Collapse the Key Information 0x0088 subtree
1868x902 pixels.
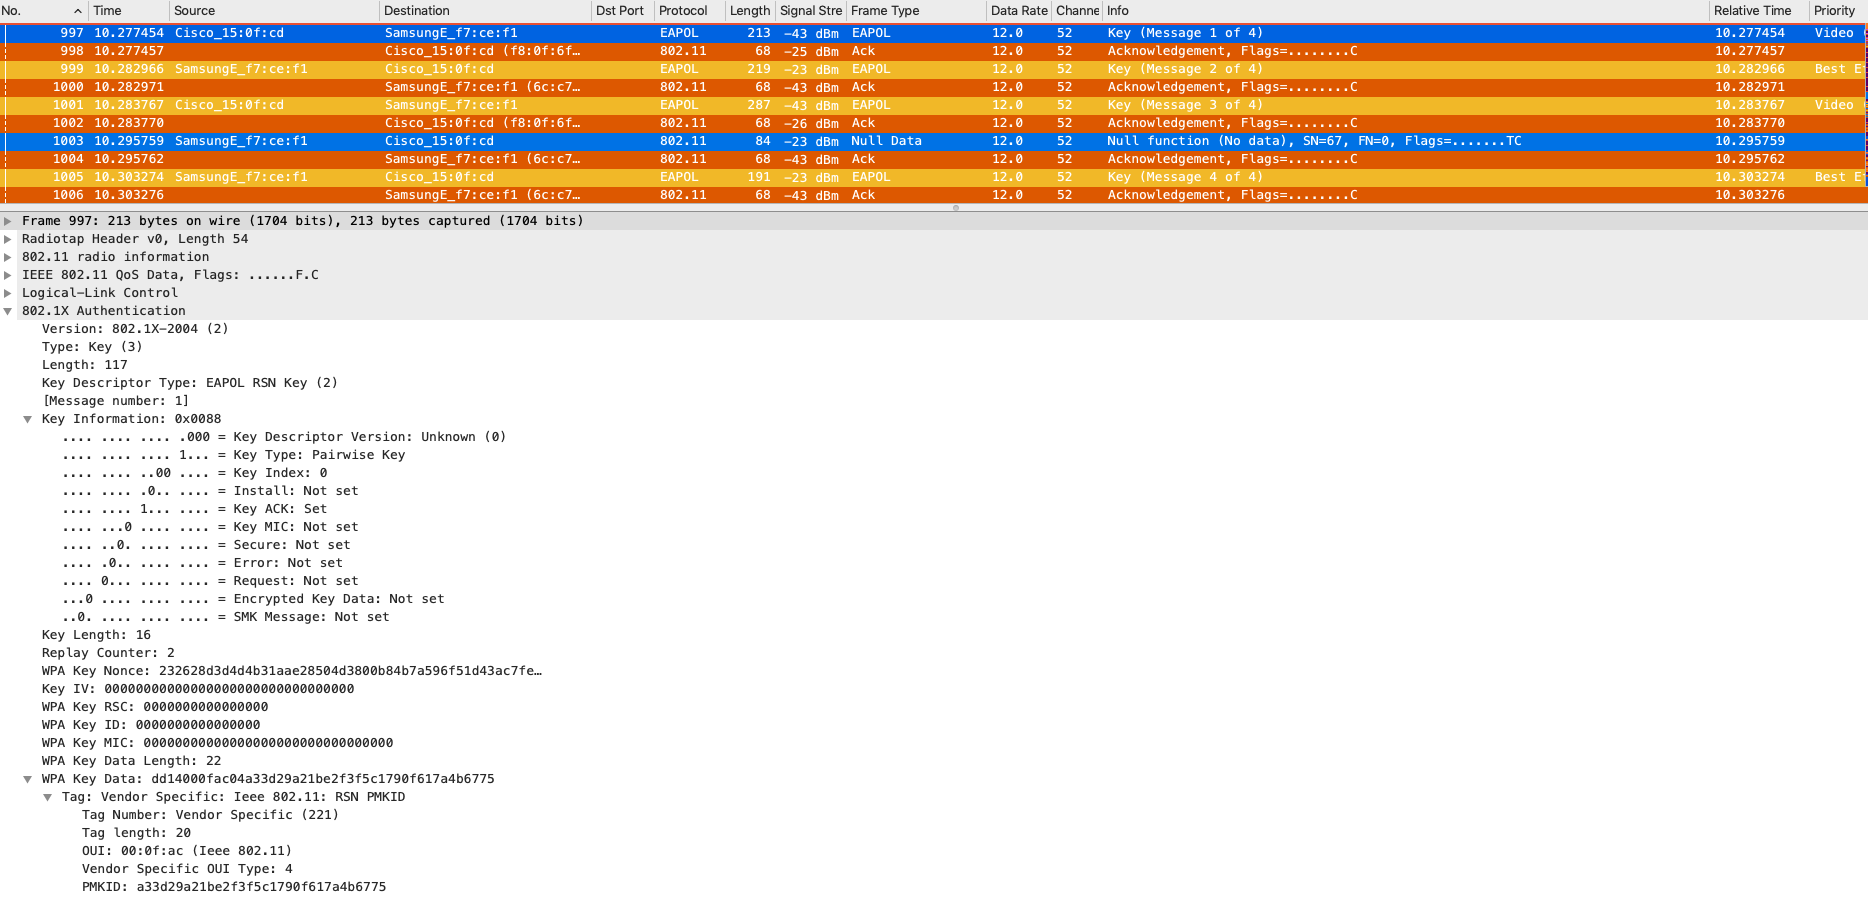[x=28, y=419]
